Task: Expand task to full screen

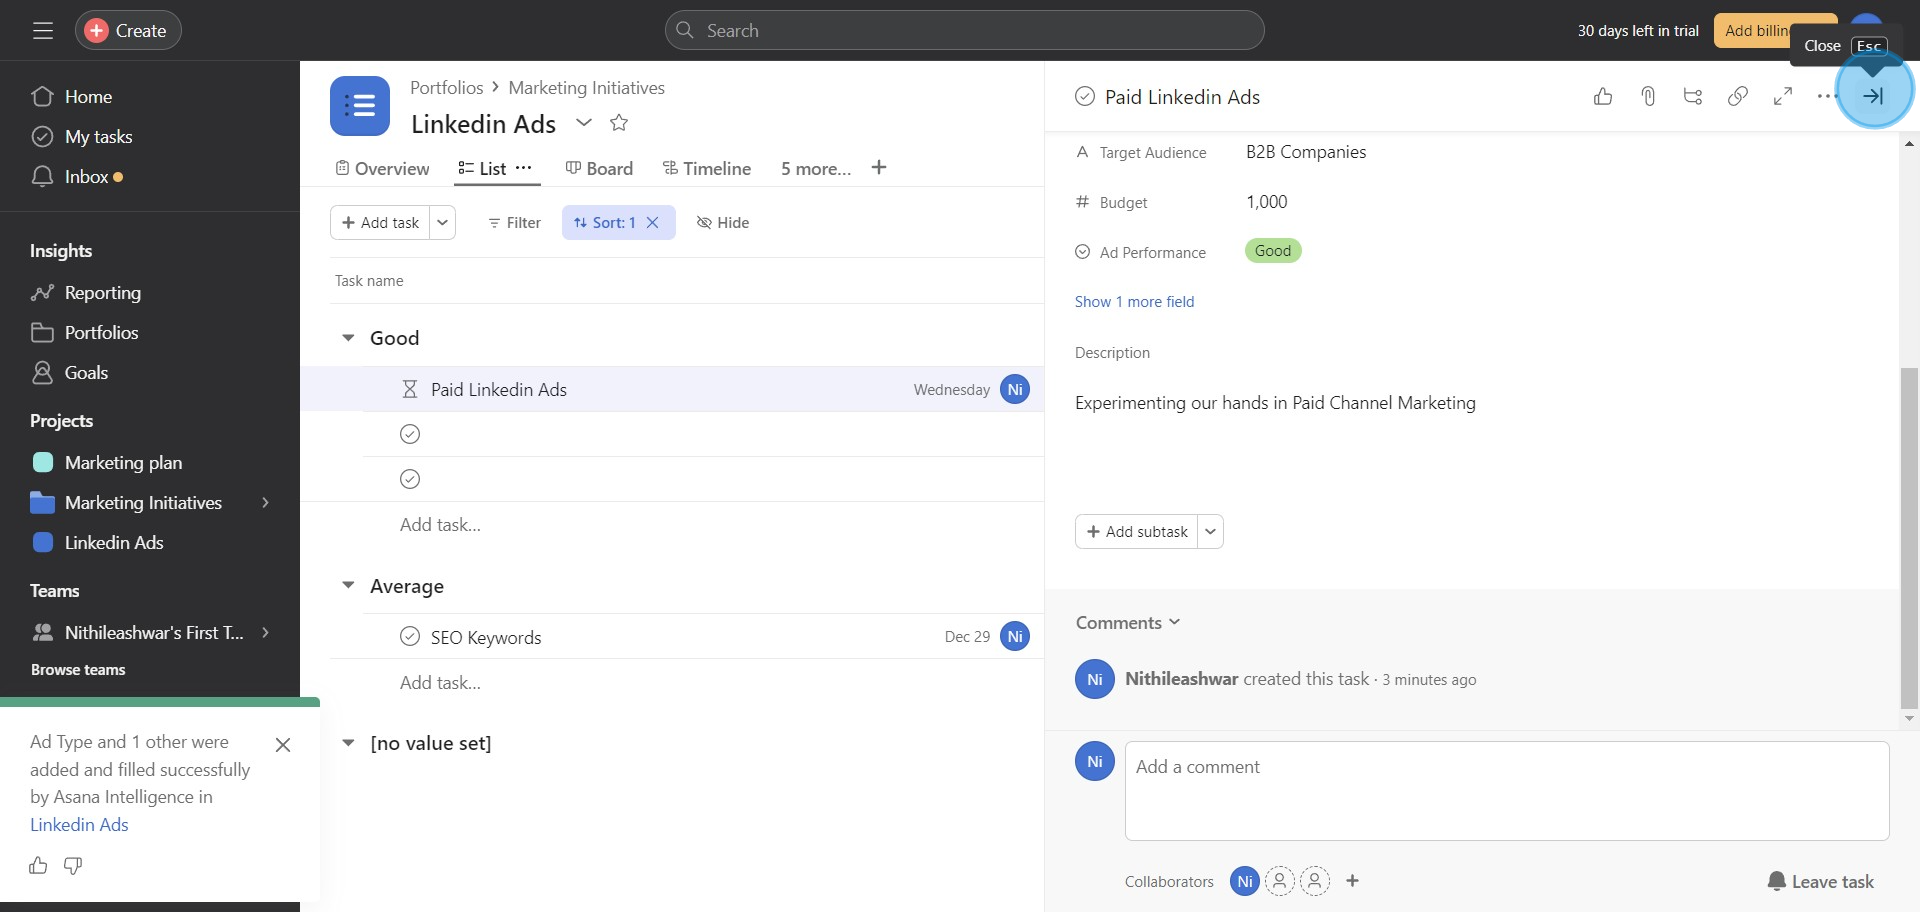Action: pyautogui.click(x=1783, y=97)
